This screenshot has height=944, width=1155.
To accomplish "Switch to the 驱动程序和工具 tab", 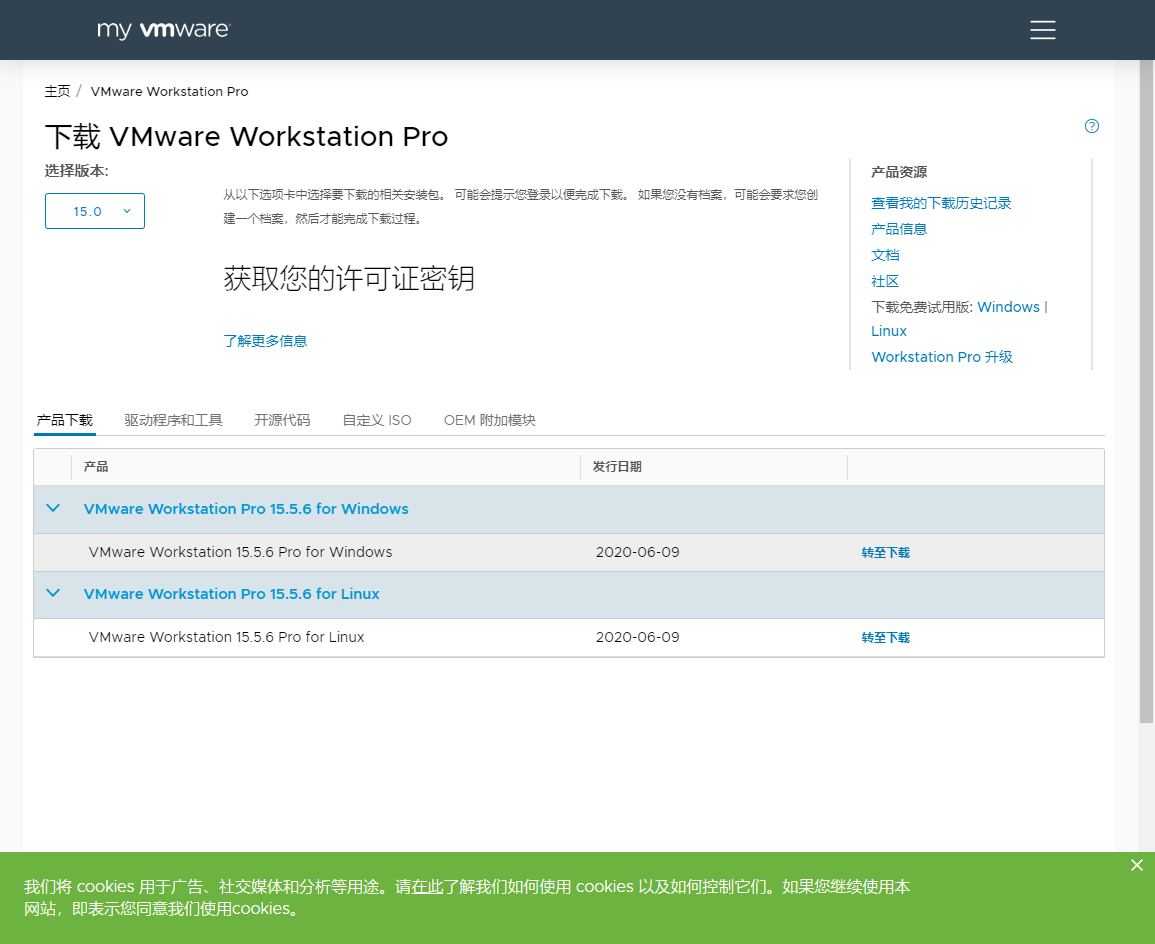I will pyautogui.click(x=173, y=420).
